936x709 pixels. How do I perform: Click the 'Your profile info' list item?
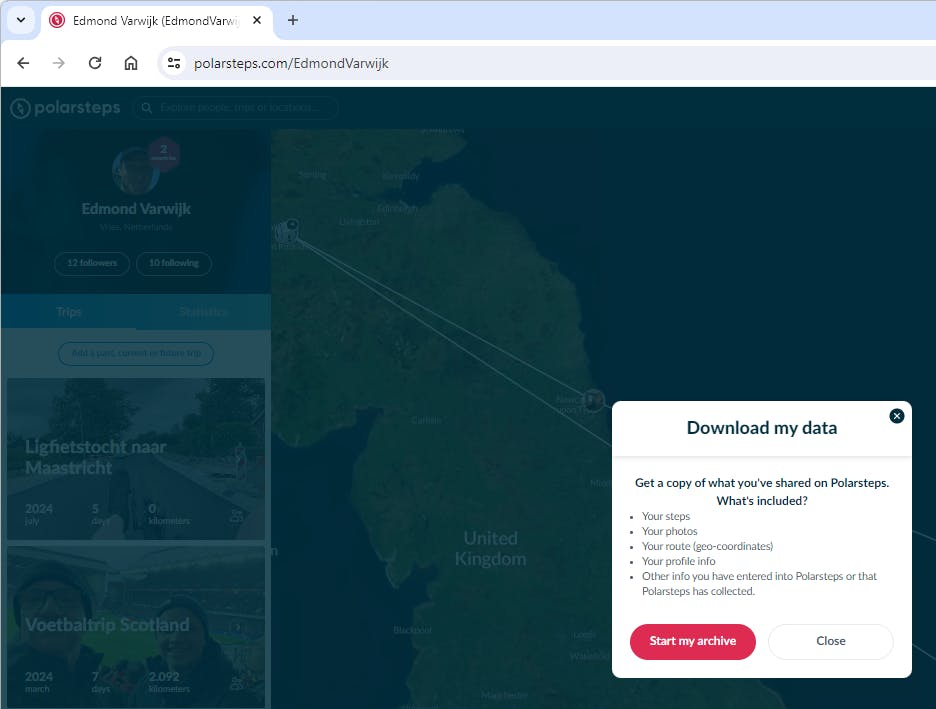[678, 561]
